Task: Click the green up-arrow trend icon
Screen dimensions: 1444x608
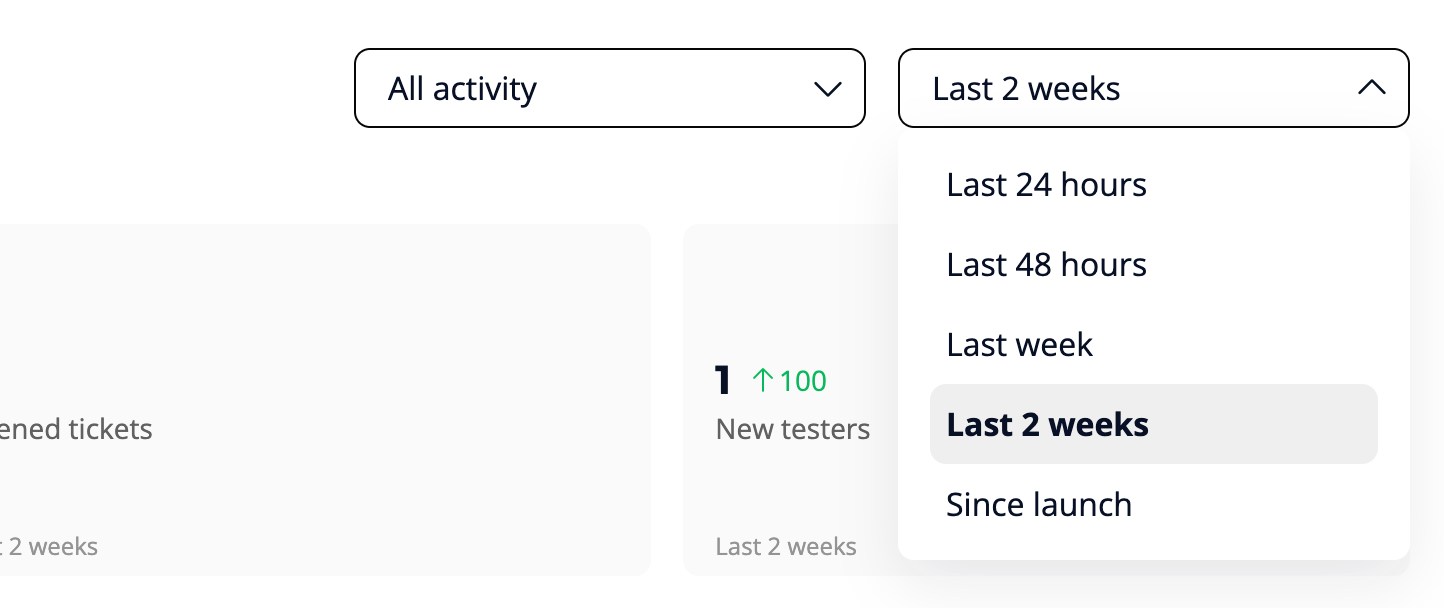Action: pyautogui.click(x=763, y=380)
